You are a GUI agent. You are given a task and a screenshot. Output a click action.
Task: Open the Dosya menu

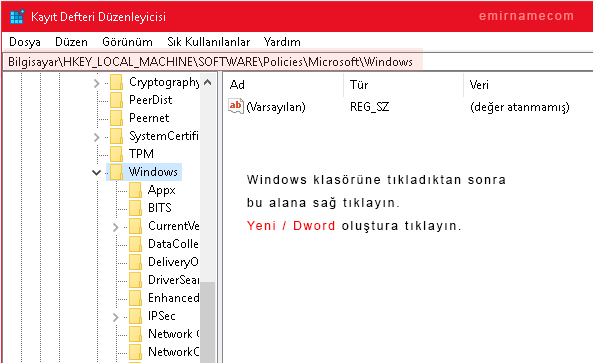tap(25, 42)
